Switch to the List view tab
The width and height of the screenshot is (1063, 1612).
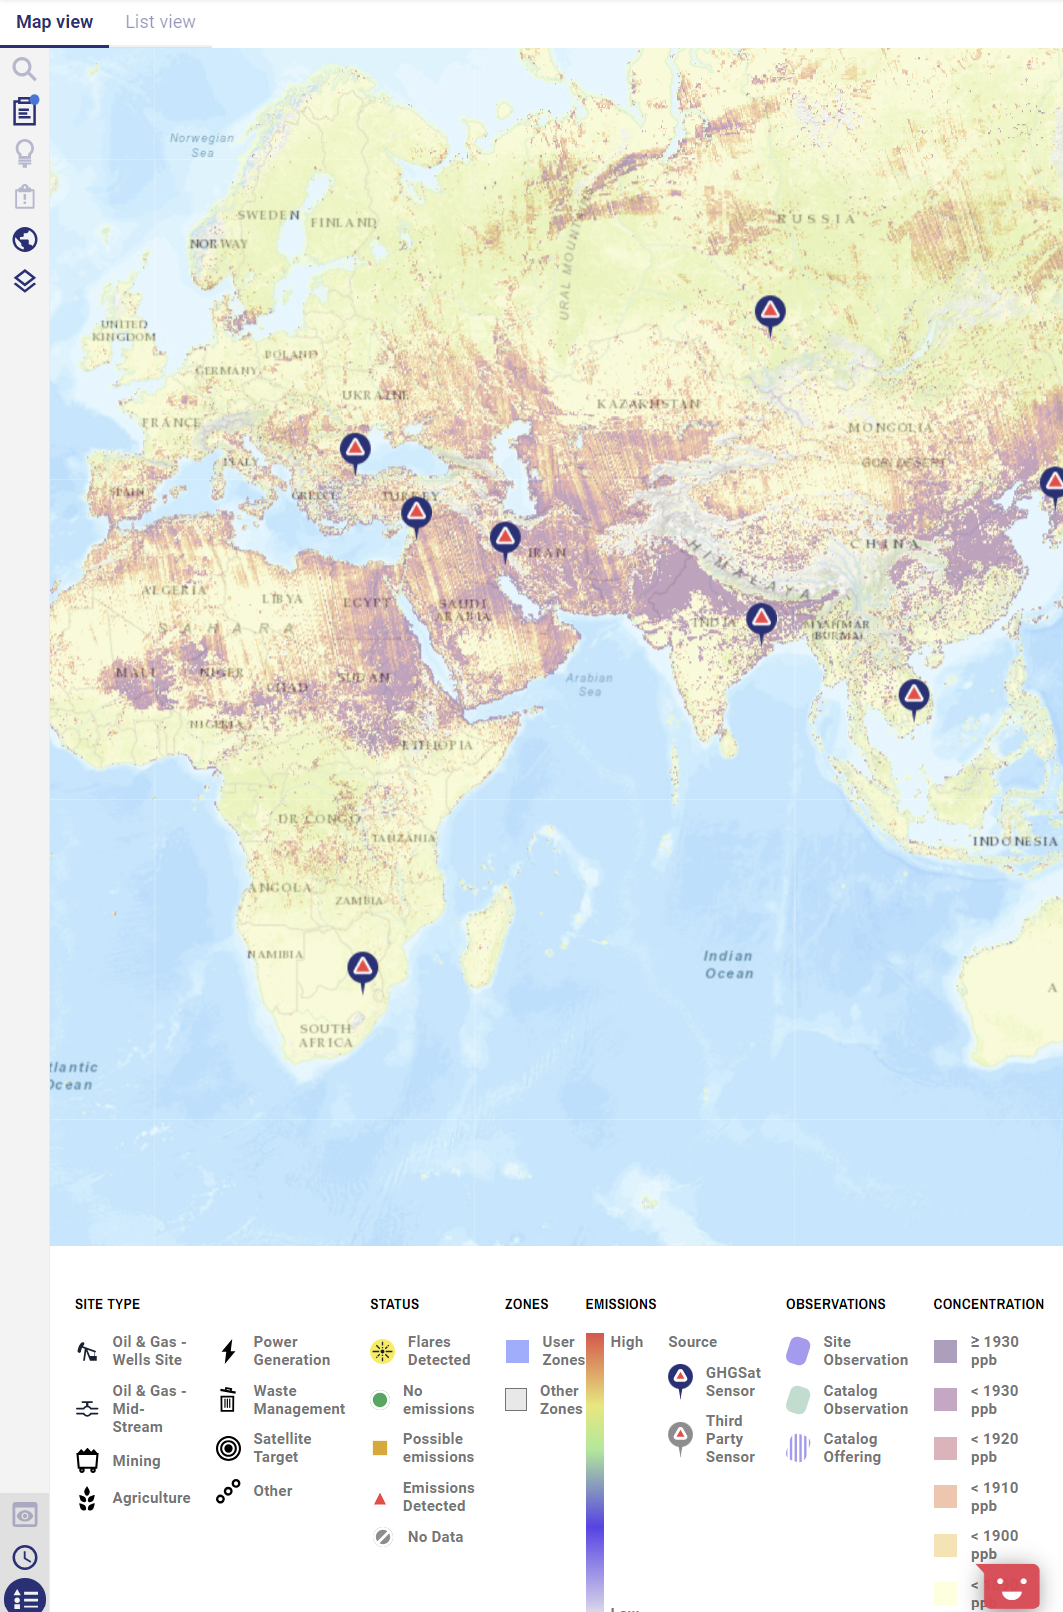coord(160,22)
